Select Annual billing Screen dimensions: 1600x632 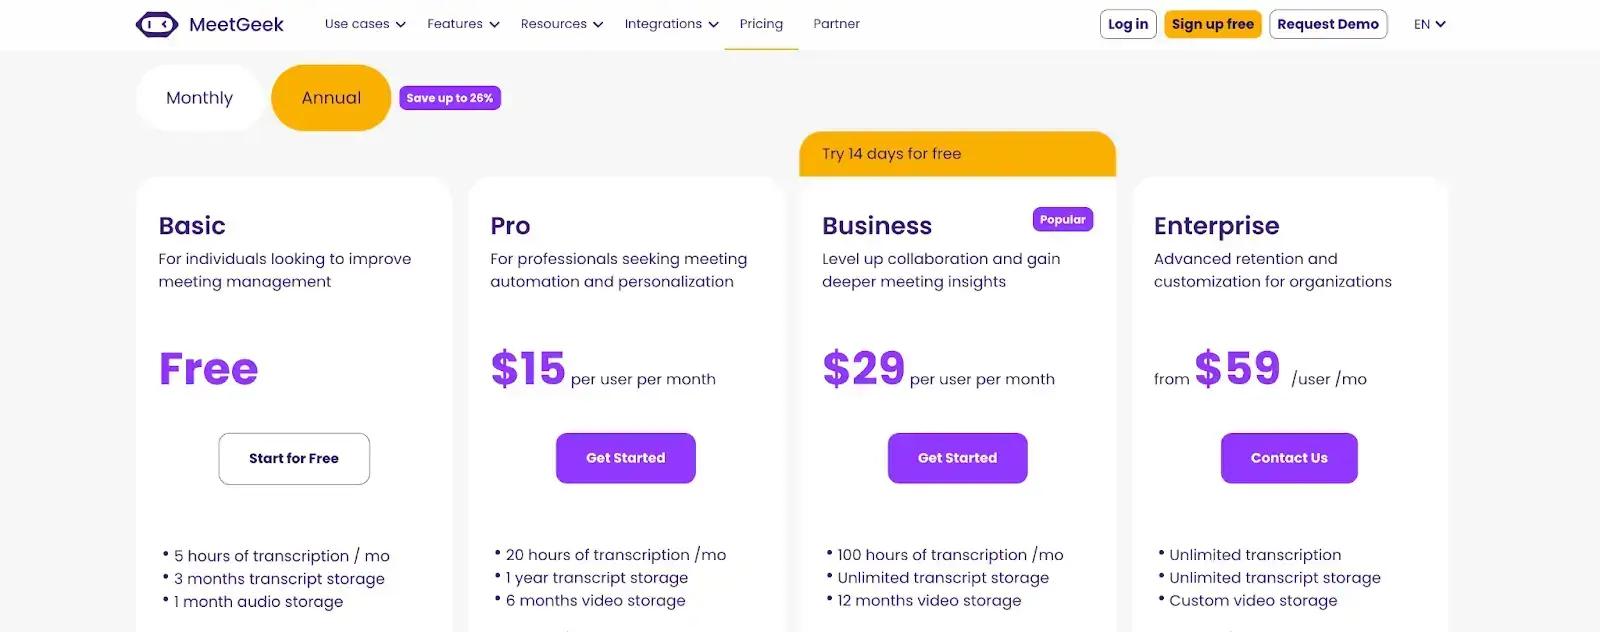coord(330,97)
